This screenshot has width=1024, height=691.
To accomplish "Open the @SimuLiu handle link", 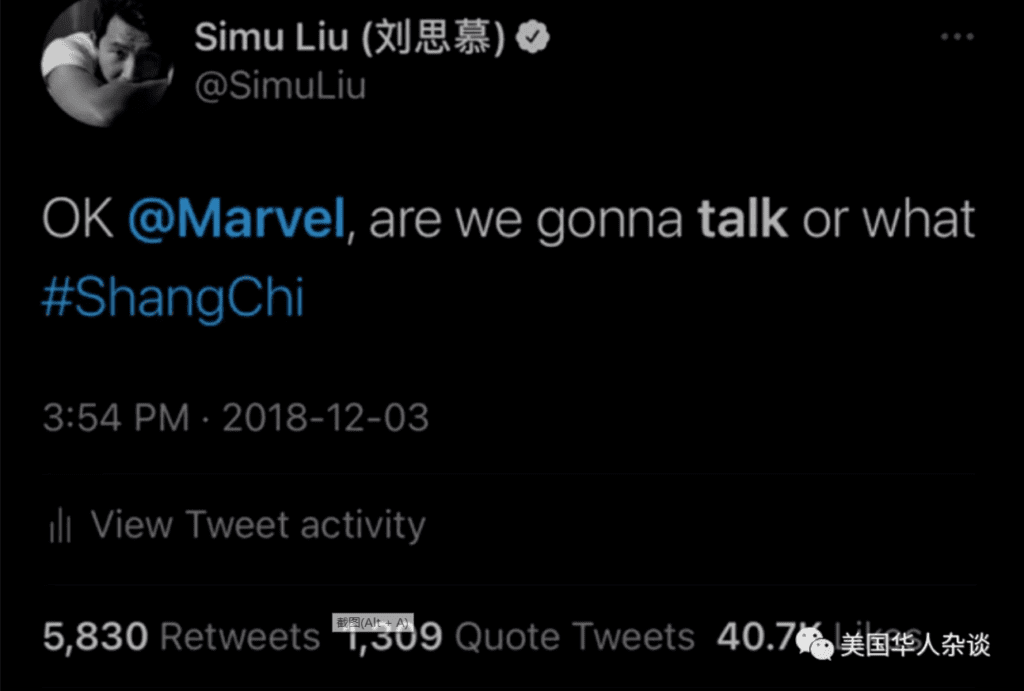I will click(280, 86).
